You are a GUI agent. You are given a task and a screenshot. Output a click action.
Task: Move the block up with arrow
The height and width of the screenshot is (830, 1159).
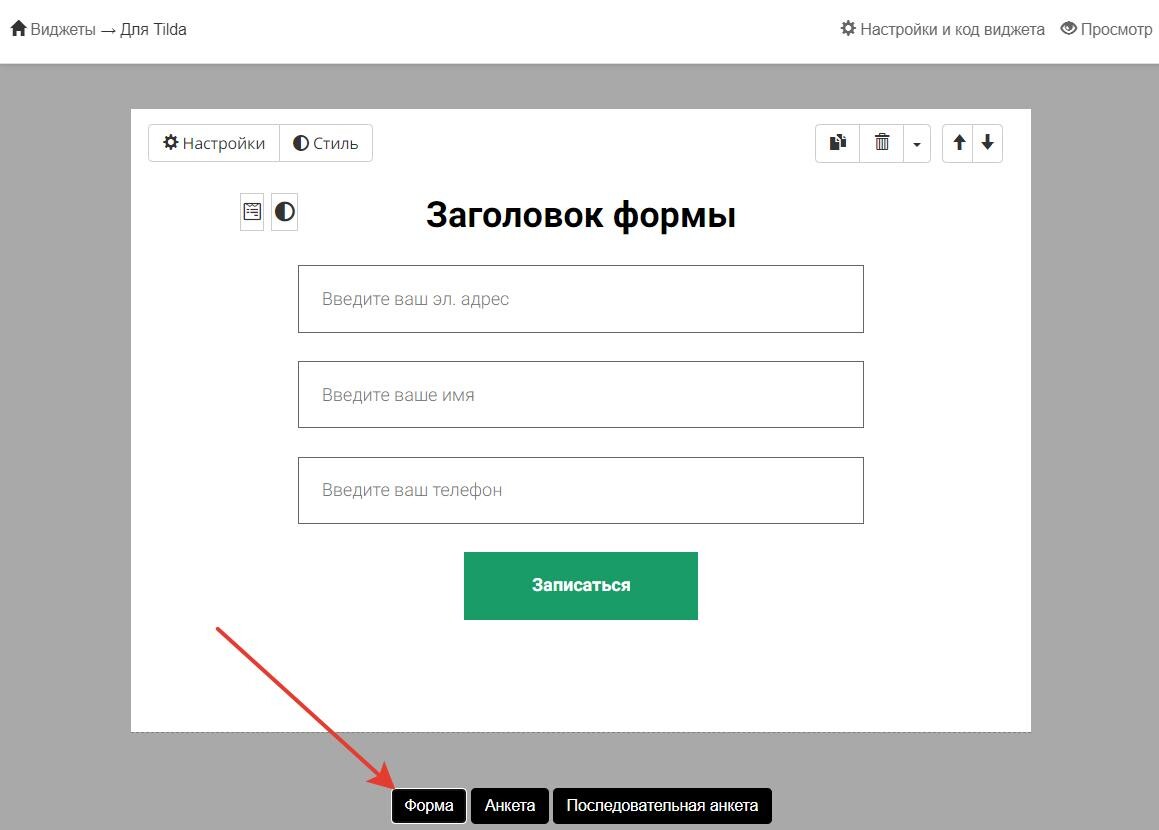[x=959, y=143]
